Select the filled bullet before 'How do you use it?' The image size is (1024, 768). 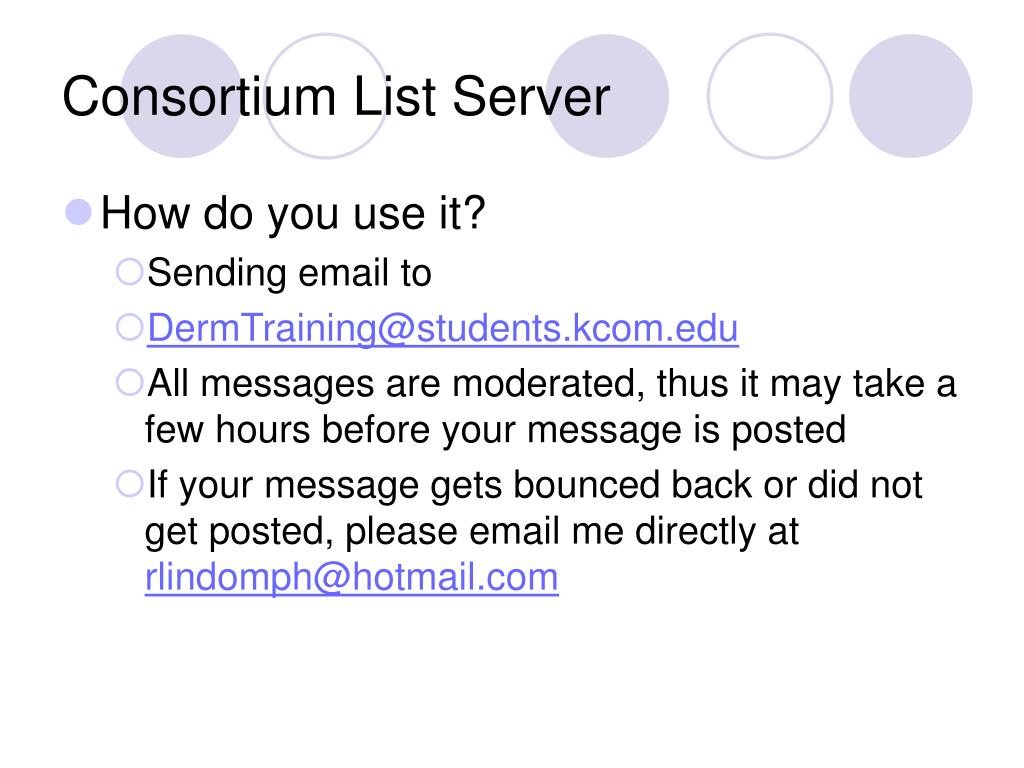point(78,212)
